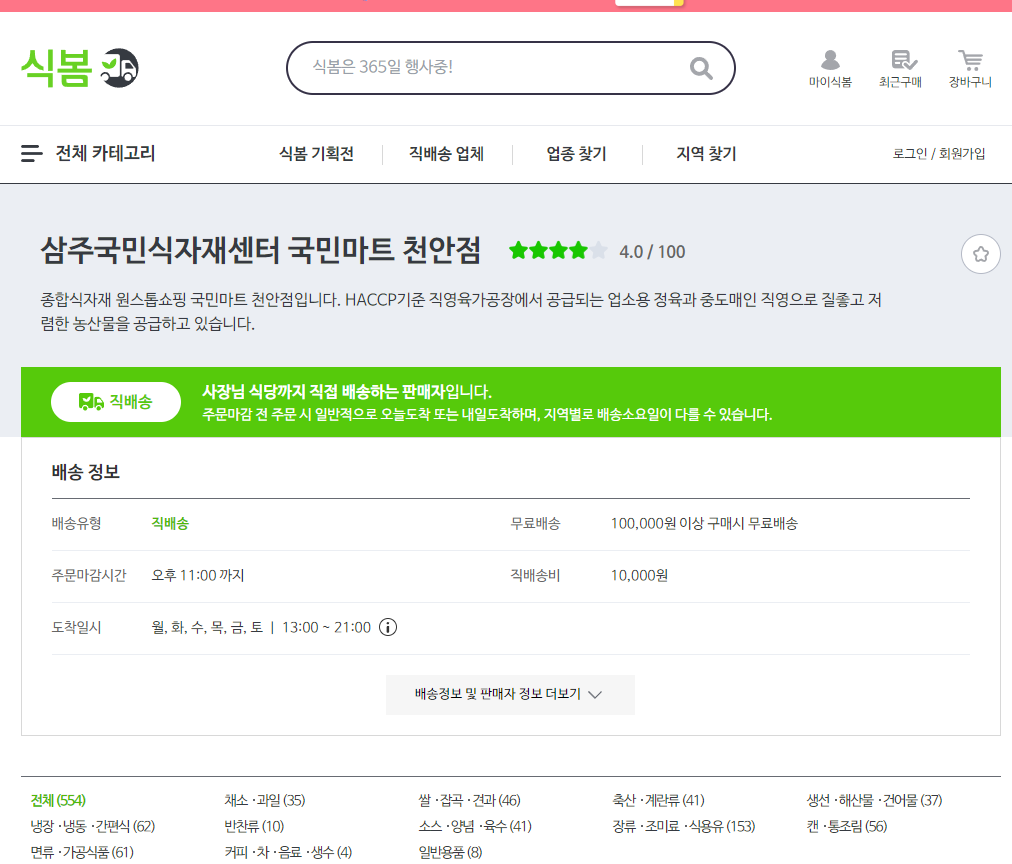Click the 오후 11:00 까지 order deadline
Image resolution: width=1012 pixels, height=864 pixels.
tap(197, 575)
